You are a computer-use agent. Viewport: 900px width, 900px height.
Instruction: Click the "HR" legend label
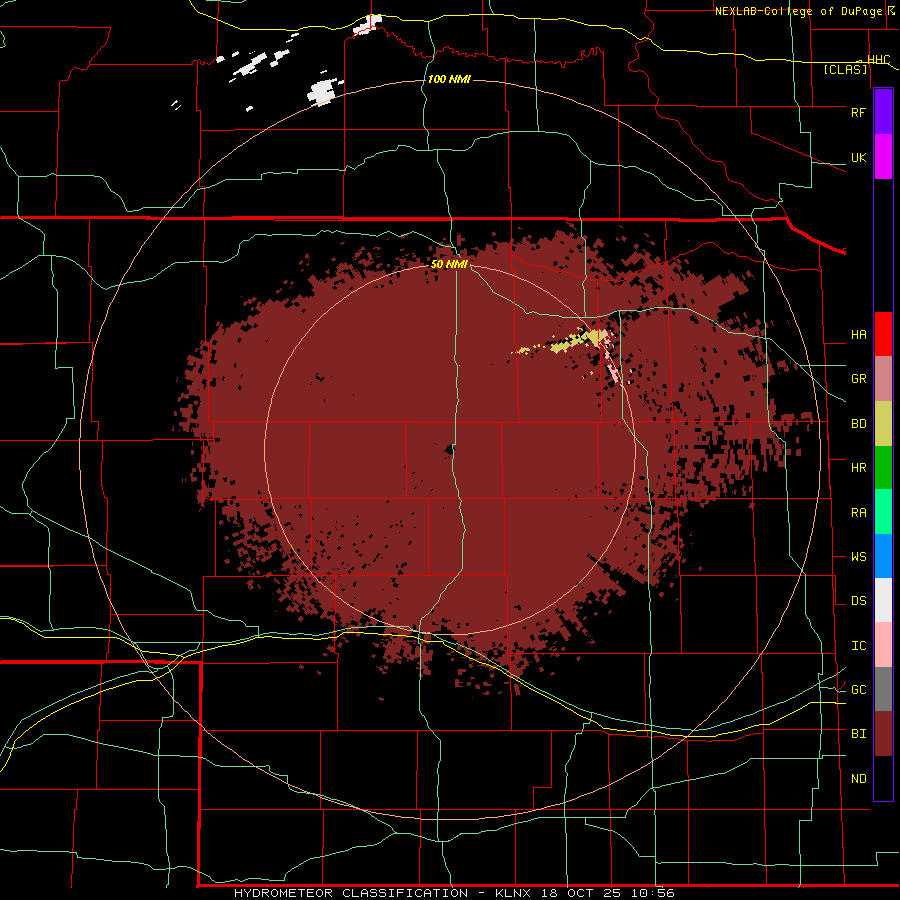coord(858,468)
